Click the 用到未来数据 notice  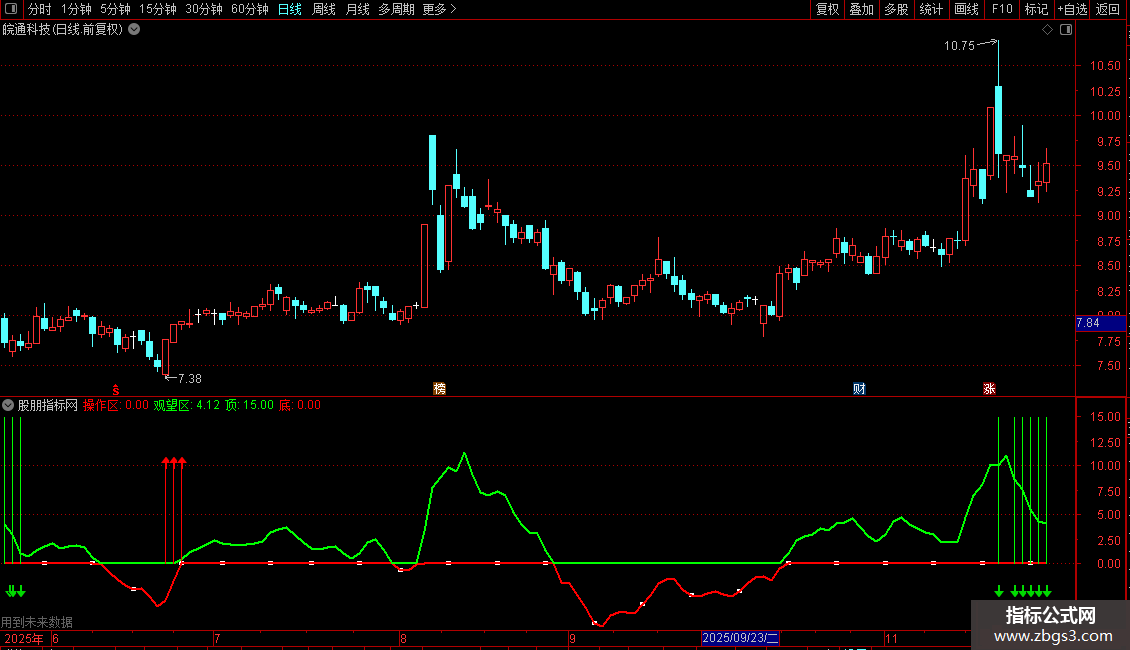(x=37, y=622)
